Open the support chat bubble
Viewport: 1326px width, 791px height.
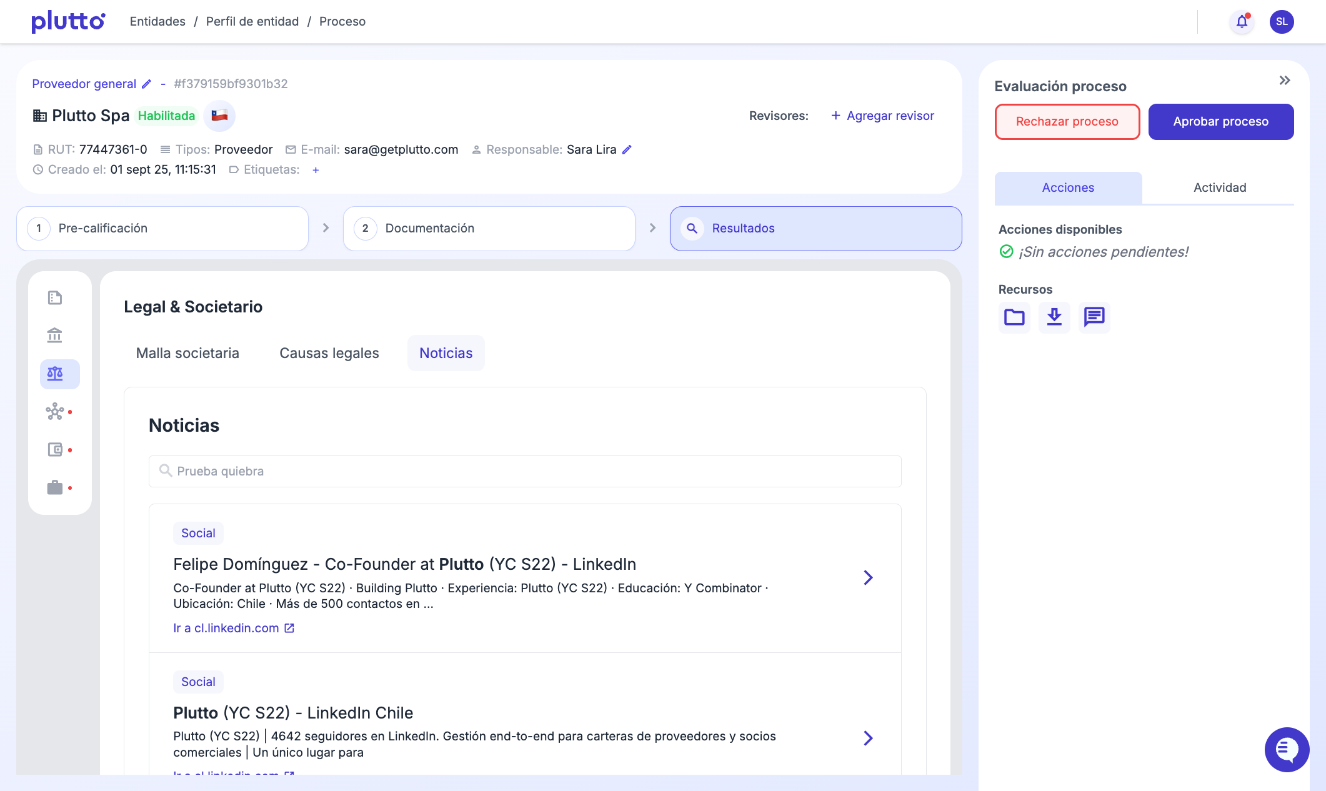[x=1287, y=749]
